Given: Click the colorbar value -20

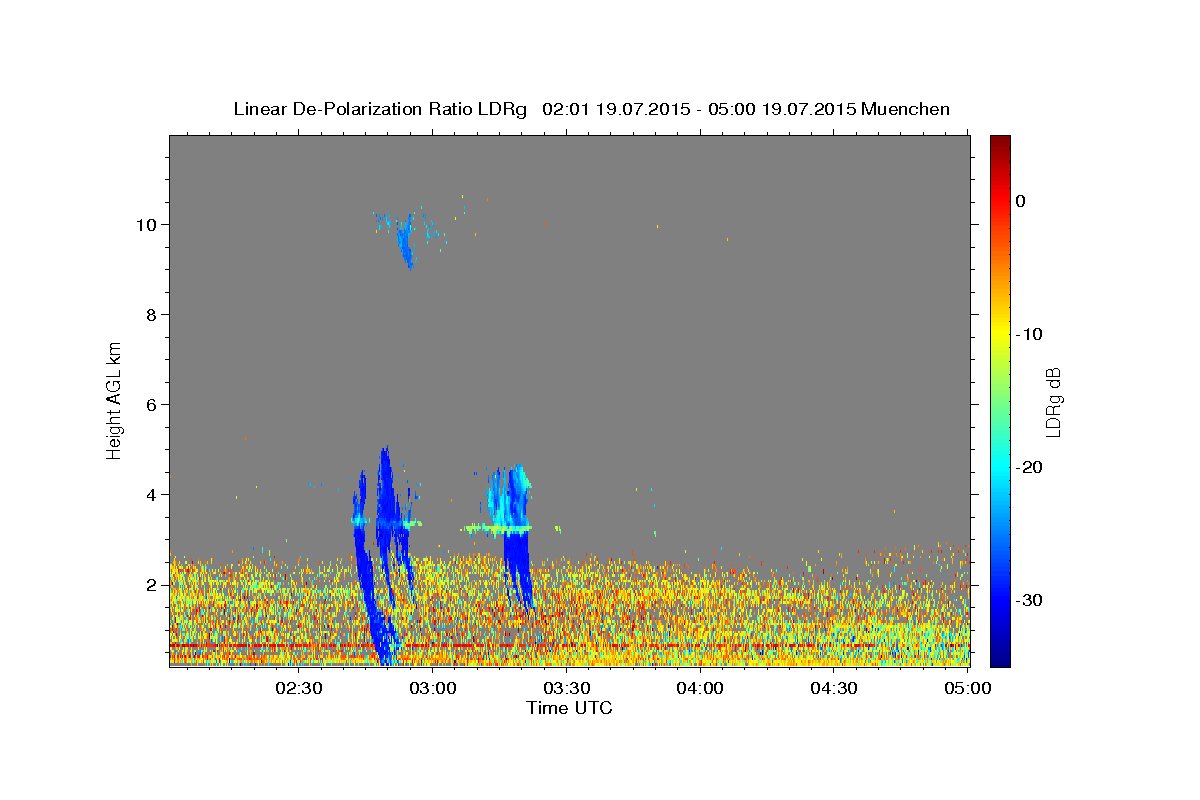Looking at the screenshot, I should (x=1030, y=467).
